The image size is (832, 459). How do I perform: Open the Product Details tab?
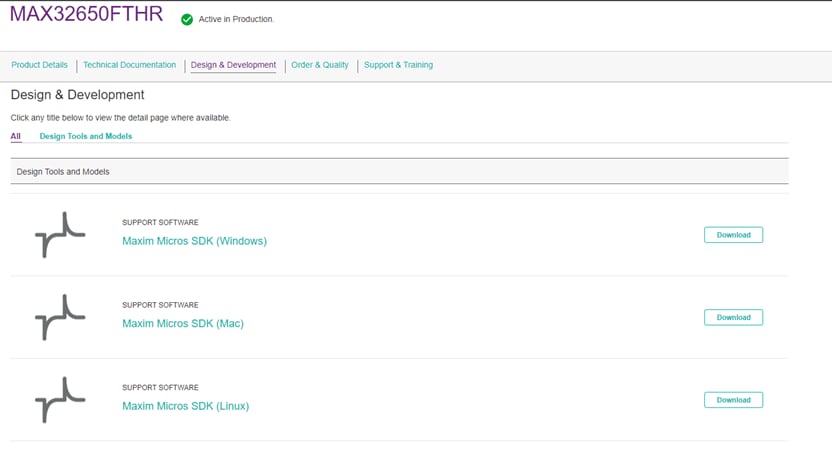(40, 65)
